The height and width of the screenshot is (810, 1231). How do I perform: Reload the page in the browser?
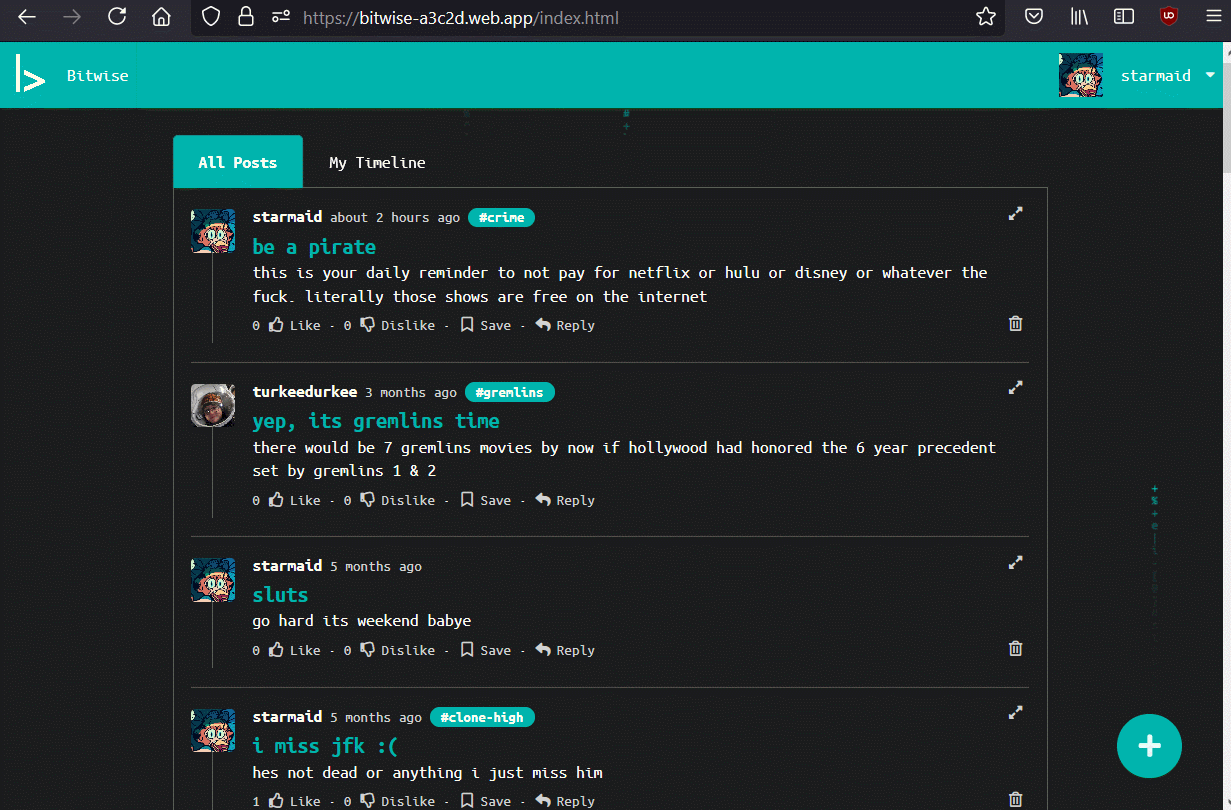coord(117,17)
